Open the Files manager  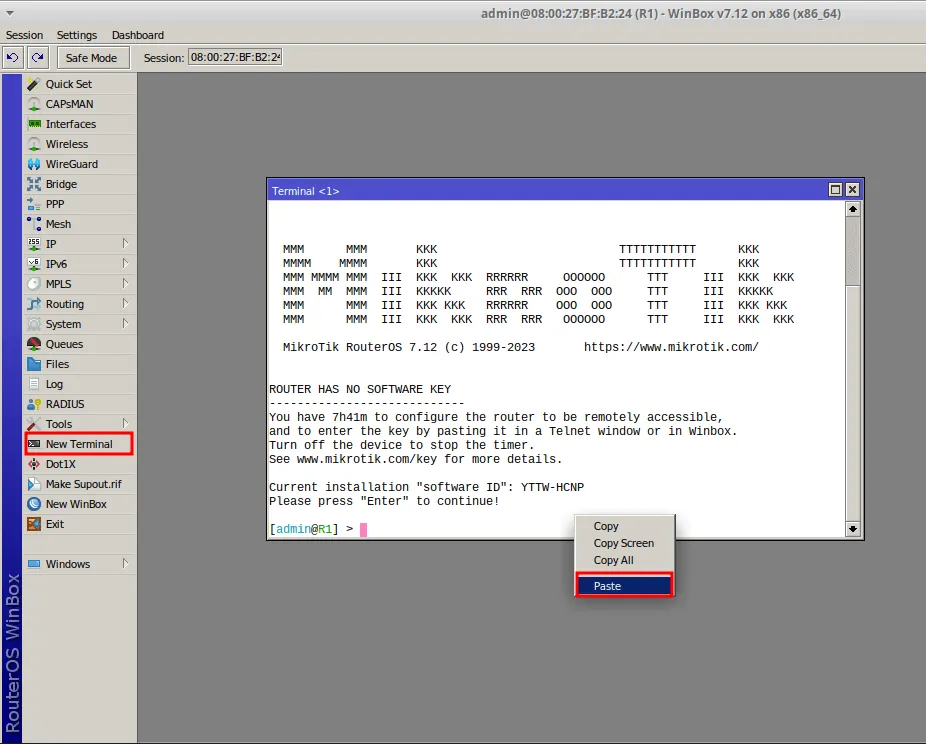point(79,364)
